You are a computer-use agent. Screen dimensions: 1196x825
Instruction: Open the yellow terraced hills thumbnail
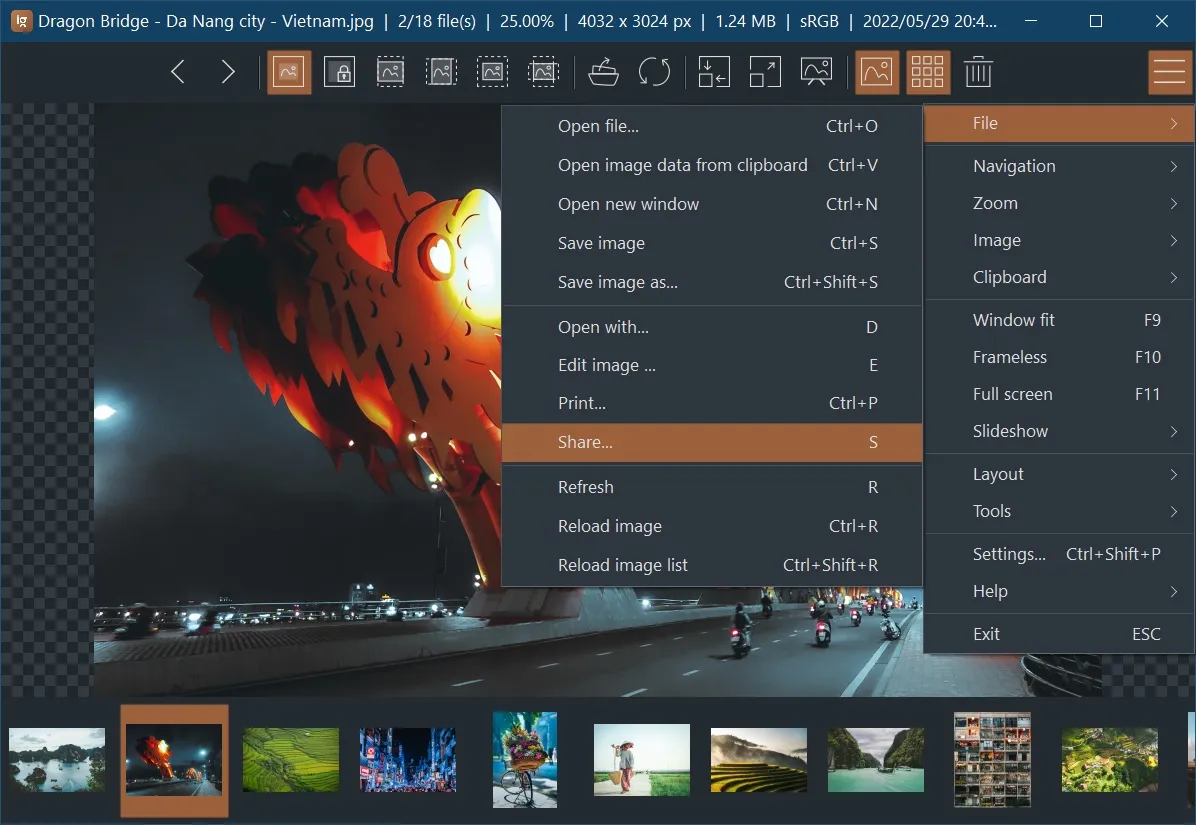coord(759,759)
